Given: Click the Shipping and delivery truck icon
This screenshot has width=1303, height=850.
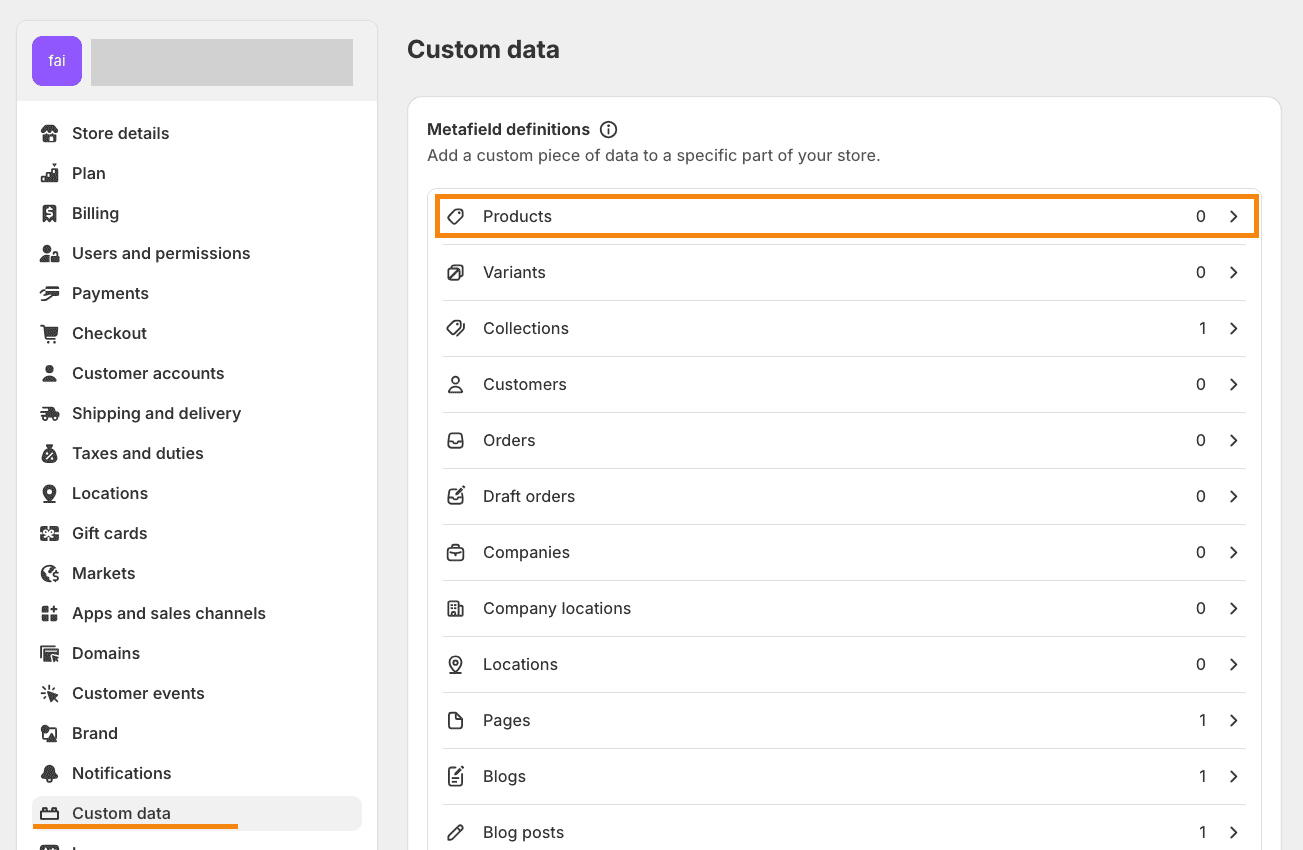Looking at the screenshot, I should (x=49, y=413).
